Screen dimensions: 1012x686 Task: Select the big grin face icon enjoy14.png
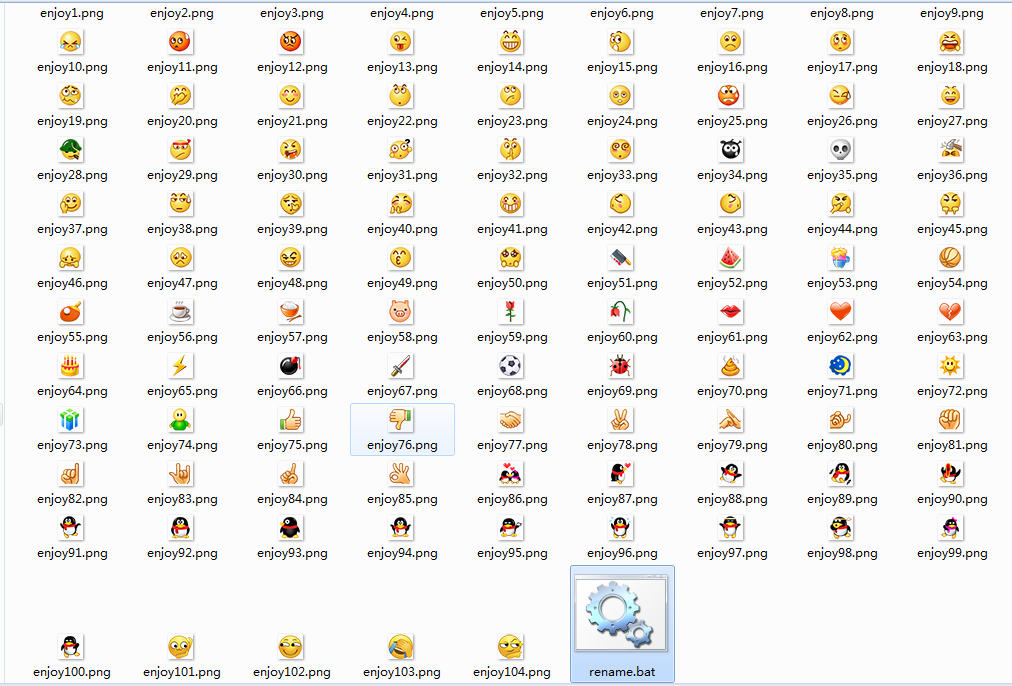[511, 42]
